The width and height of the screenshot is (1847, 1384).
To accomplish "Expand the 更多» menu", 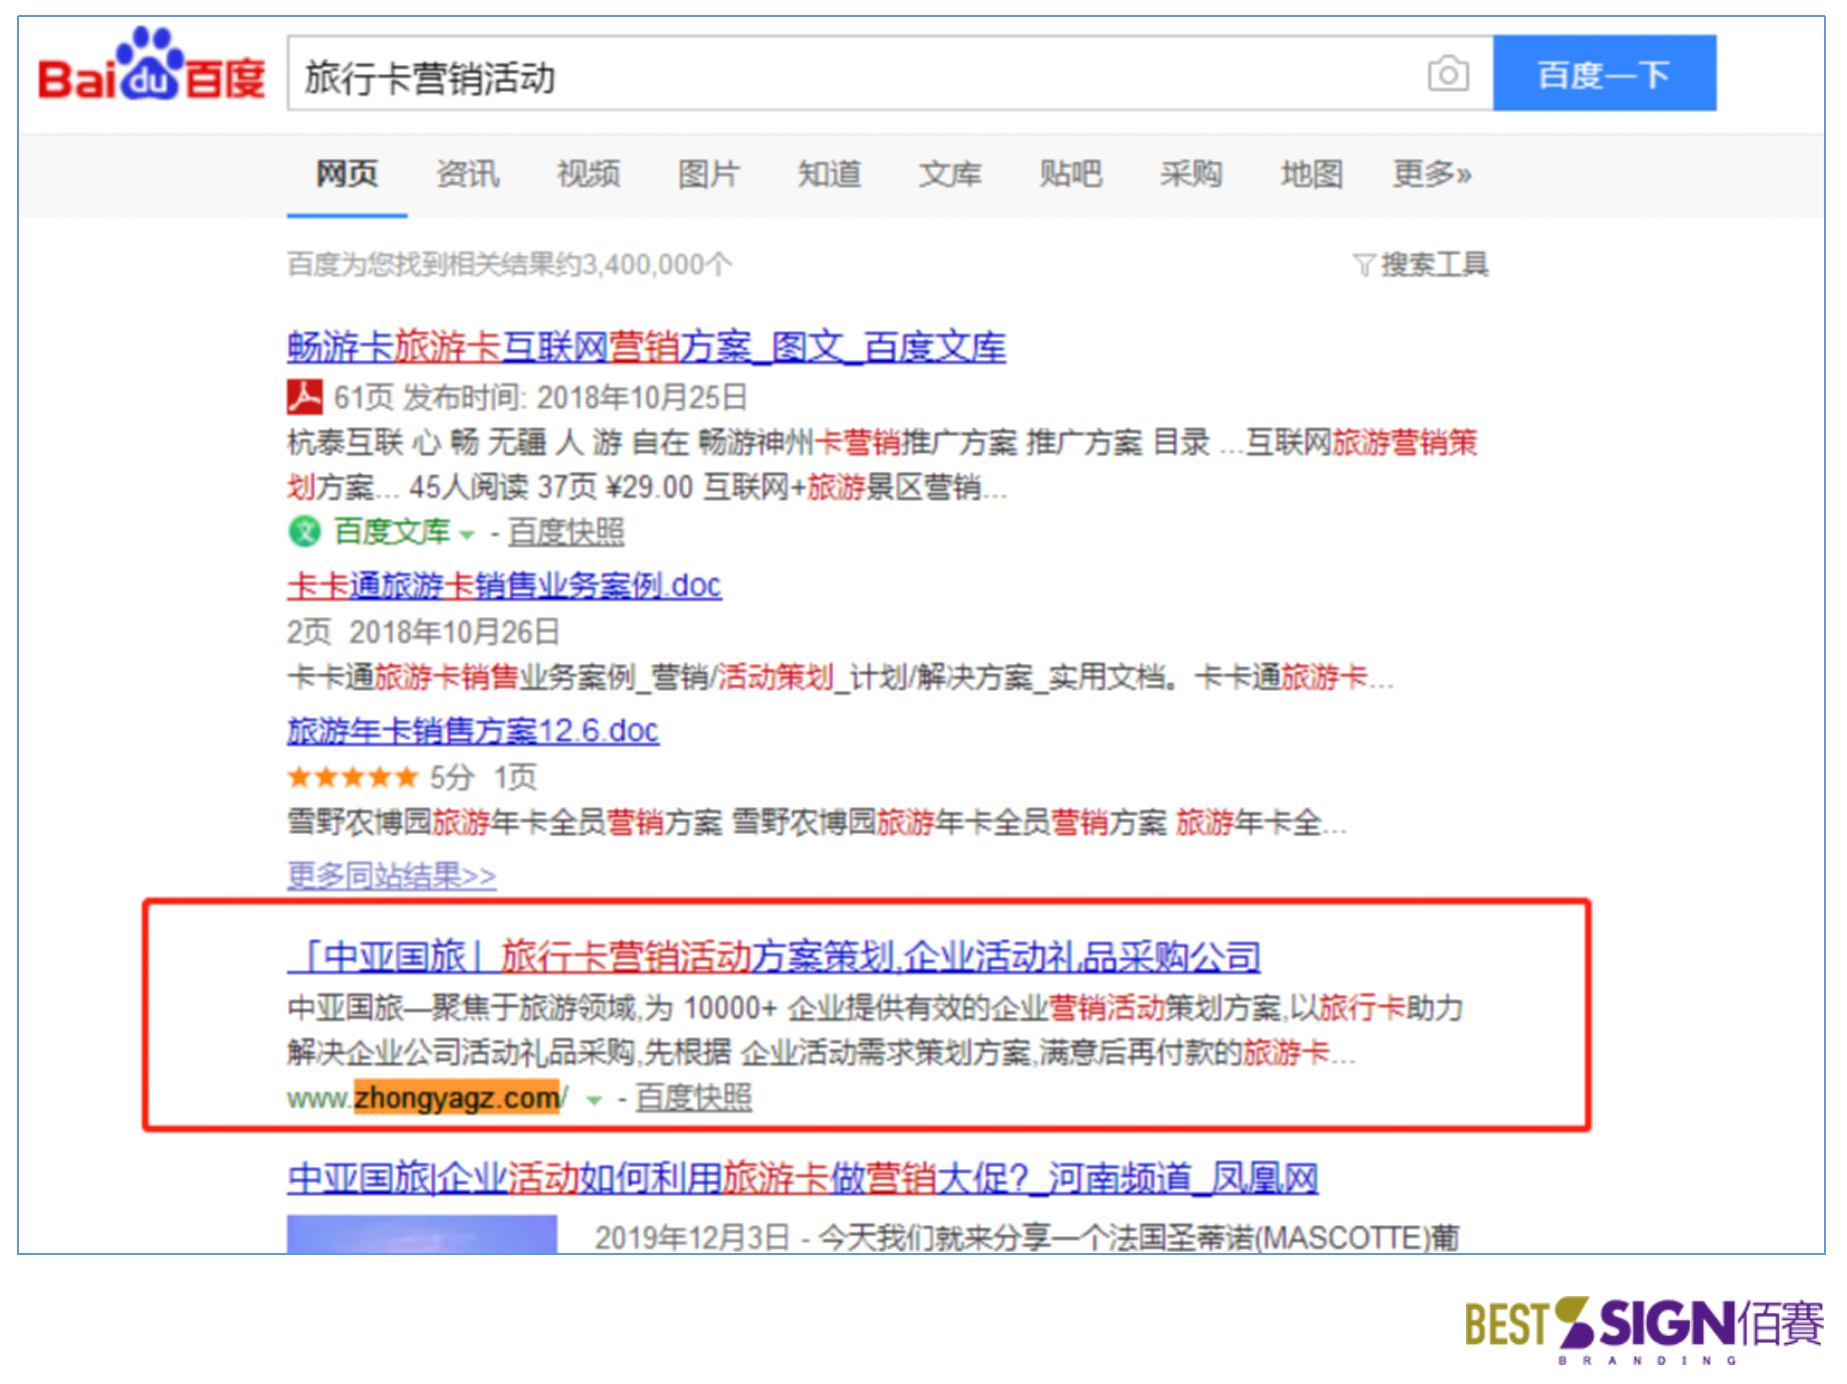I will tap(1432, 174).
